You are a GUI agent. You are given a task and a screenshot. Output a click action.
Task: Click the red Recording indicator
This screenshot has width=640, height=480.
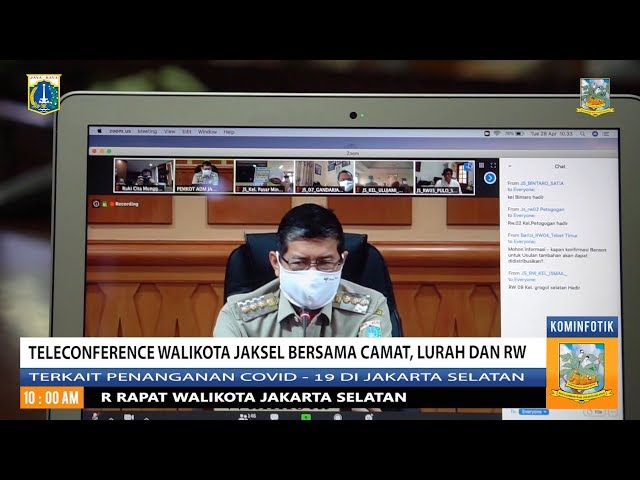point(124,204)
